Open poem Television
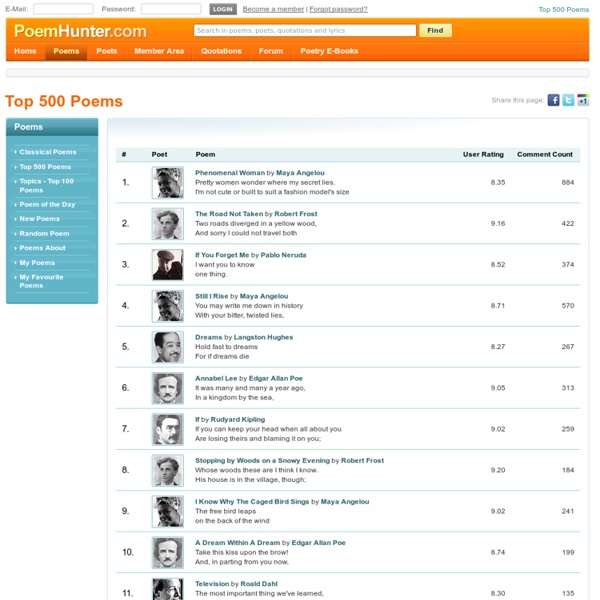 click(x=212, y=584)
